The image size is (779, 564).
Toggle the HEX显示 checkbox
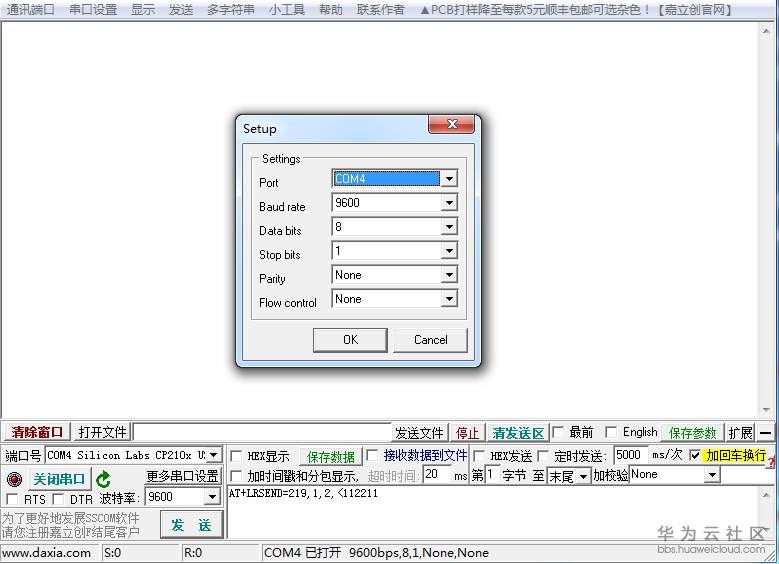pyautogui.click(x=237, y=456)
